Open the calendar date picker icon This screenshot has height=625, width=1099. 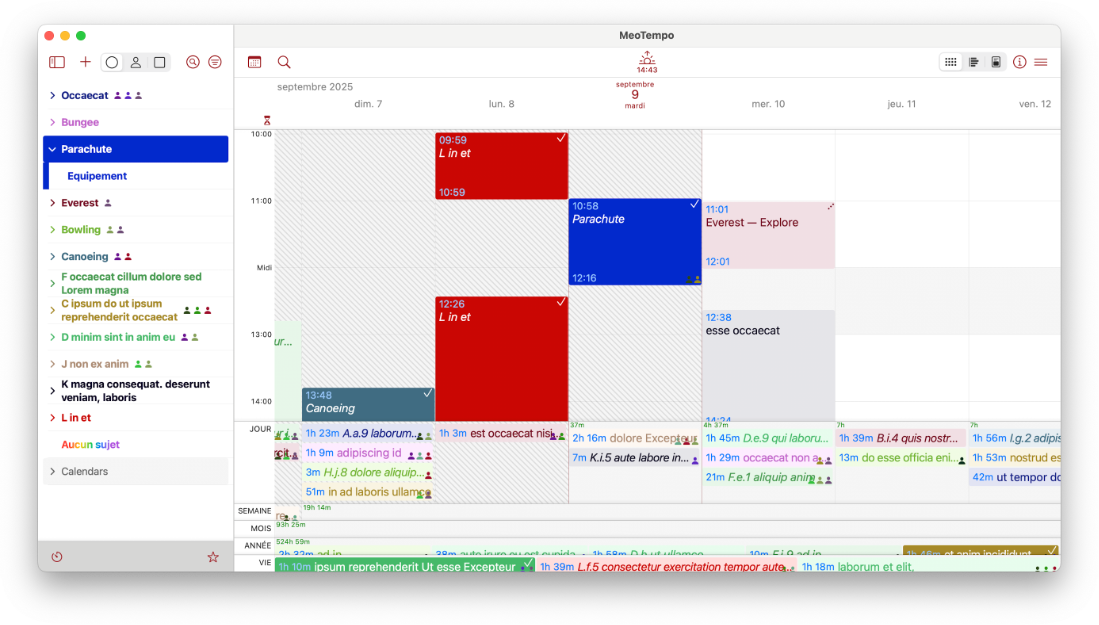pyautogui.click(x=254, y=62)
